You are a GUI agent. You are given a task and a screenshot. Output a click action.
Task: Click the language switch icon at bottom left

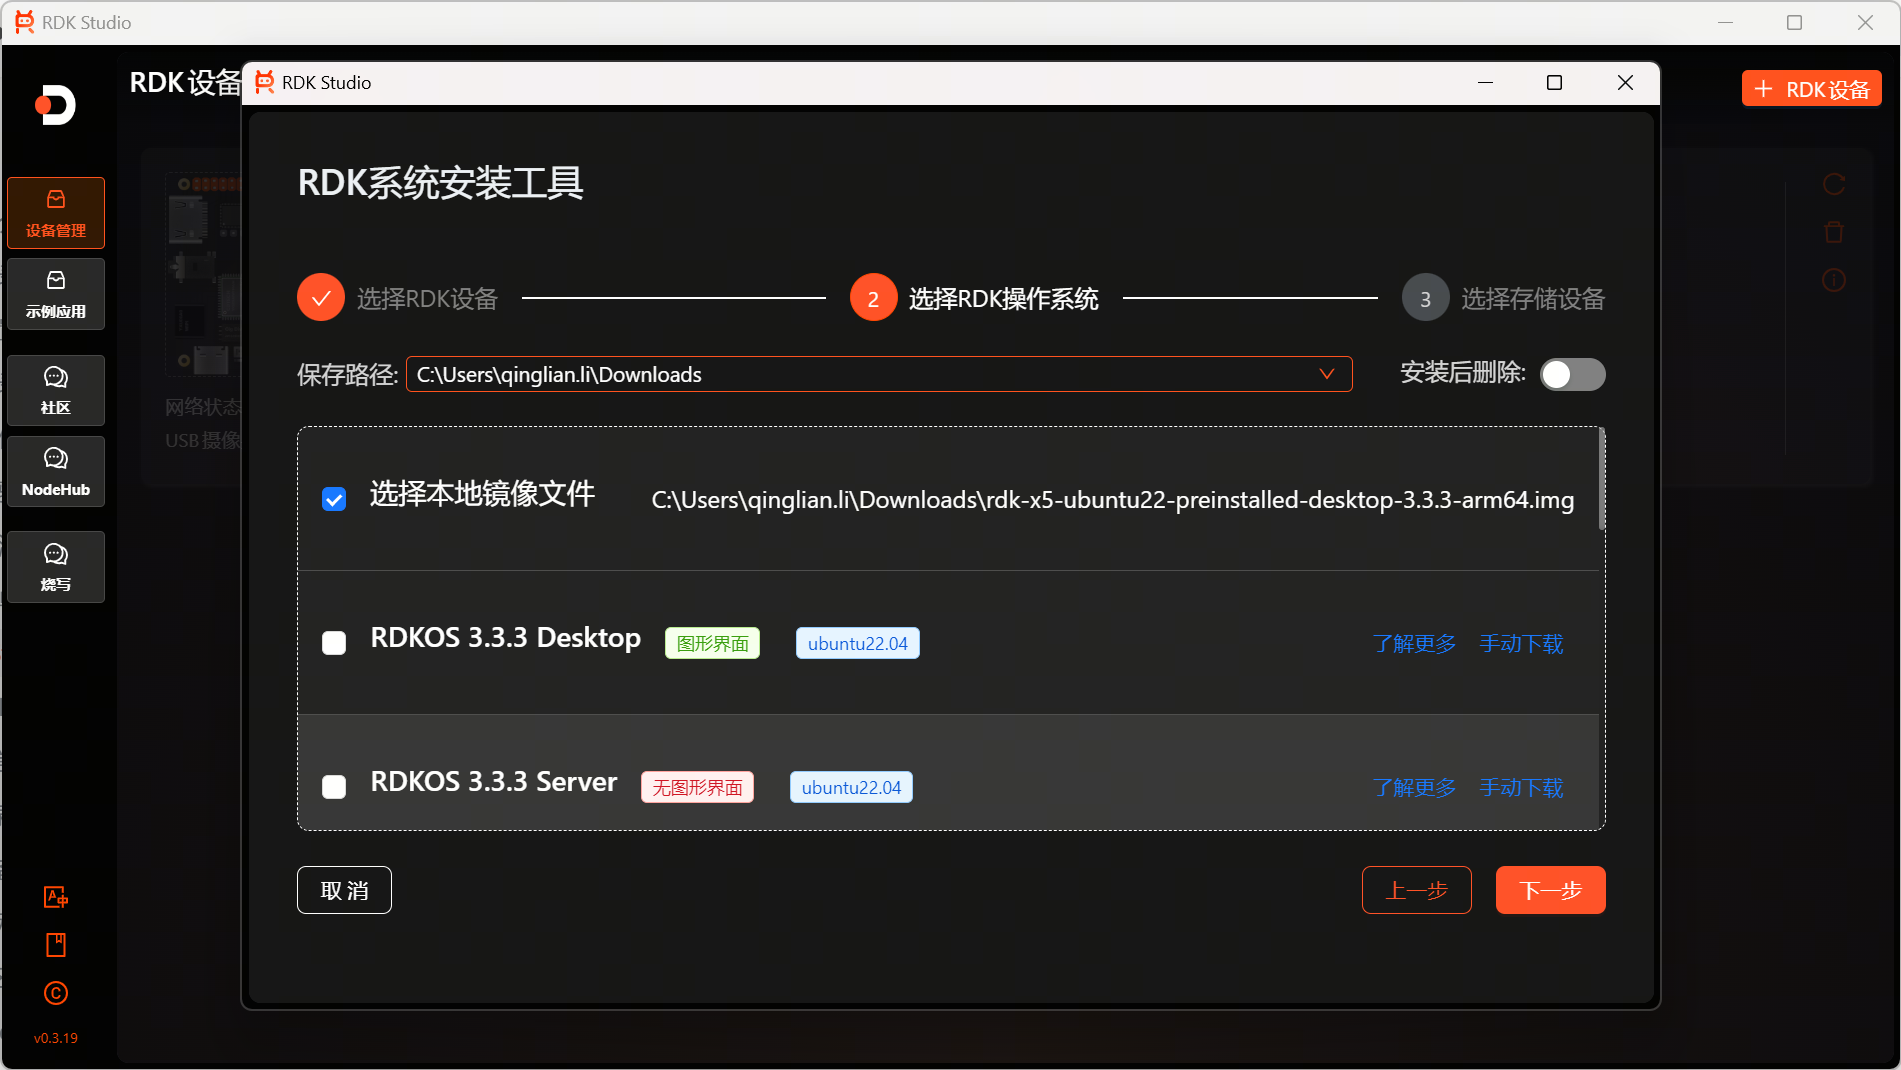point(55,897)
